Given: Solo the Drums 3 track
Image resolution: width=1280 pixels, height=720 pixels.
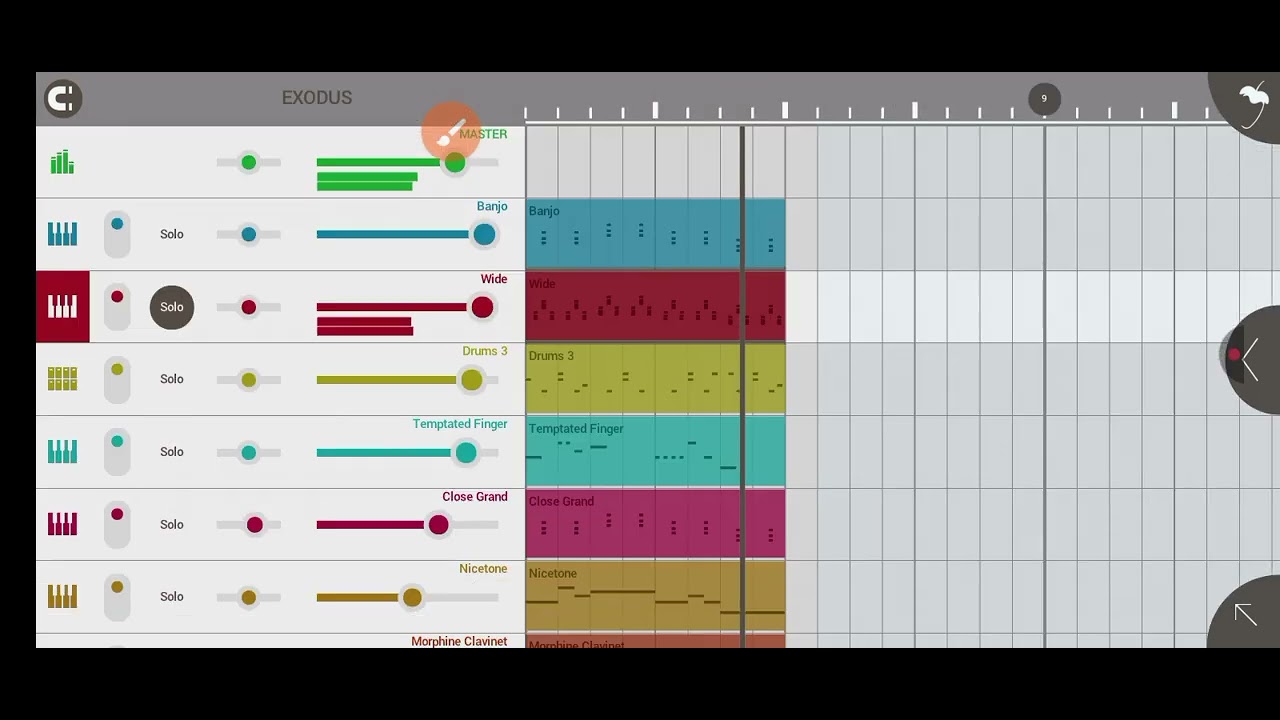Looking at the screenshot, I should pyautogui.click(x=172, y=379).
